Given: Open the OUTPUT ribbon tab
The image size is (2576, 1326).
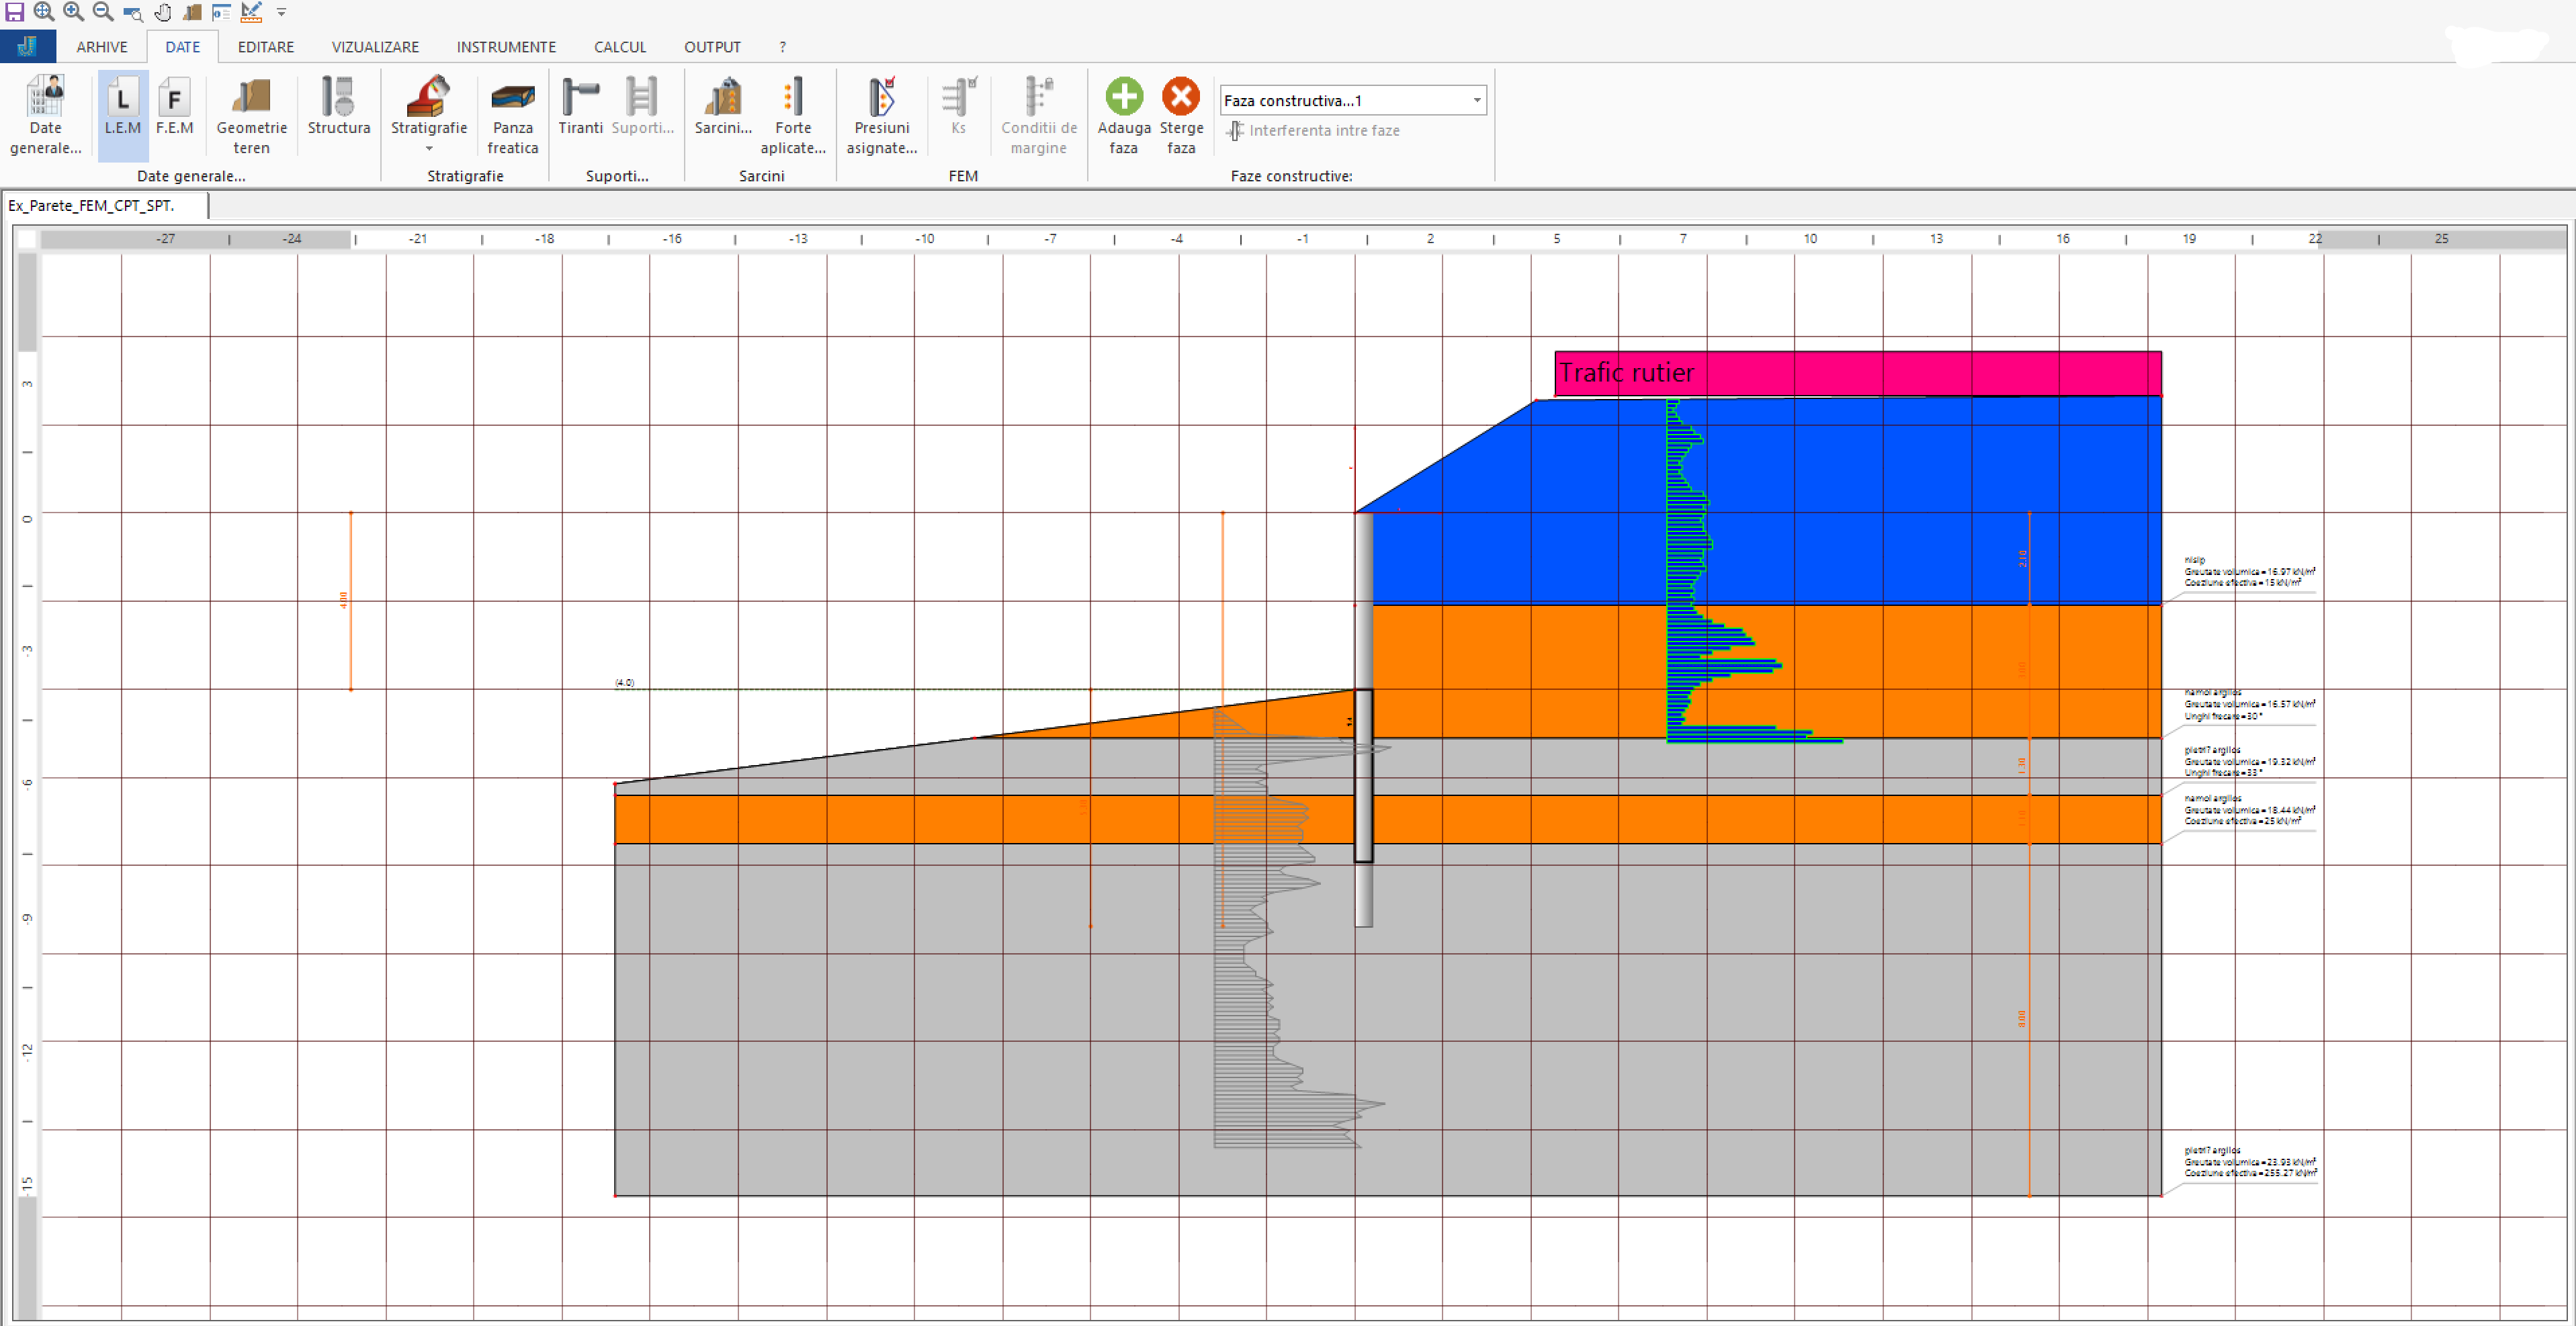Looking at the screenshot, I should tap(712, 47).
